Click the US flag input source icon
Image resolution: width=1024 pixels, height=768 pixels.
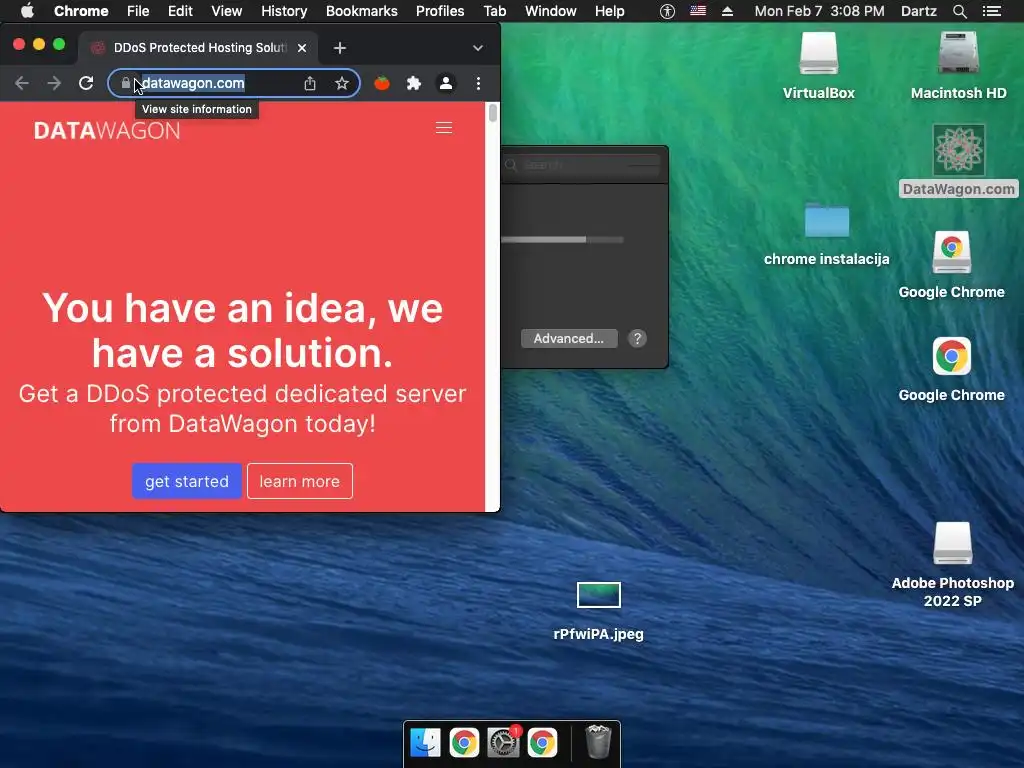[x=697, y=10]
